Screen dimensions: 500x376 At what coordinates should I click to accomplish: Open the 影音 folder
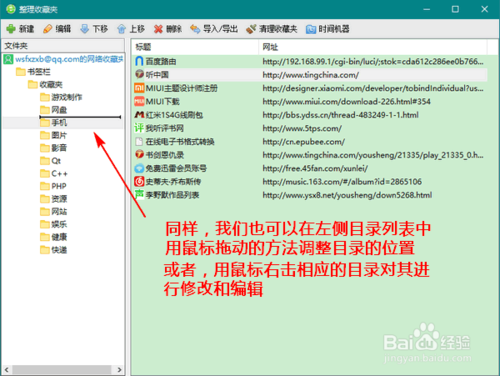[x=54, y=148]
